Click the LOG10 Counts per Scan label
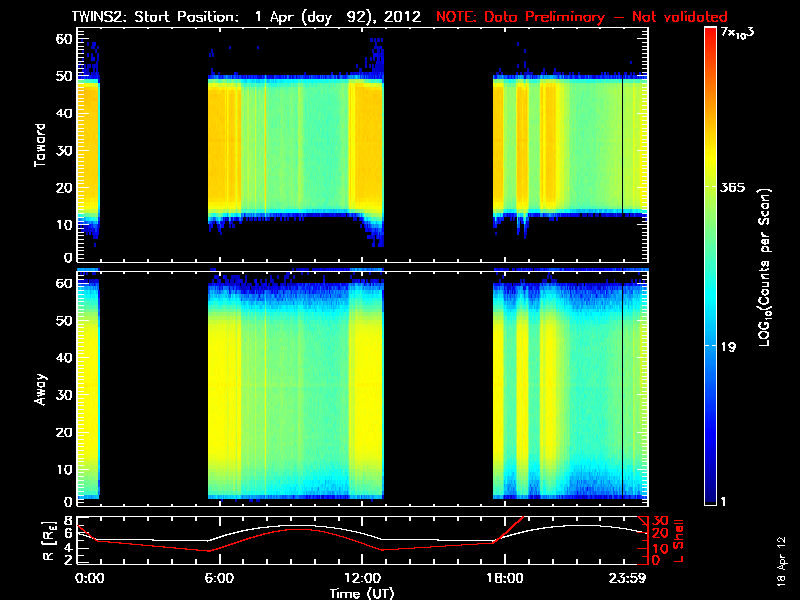 pos(764,267)
